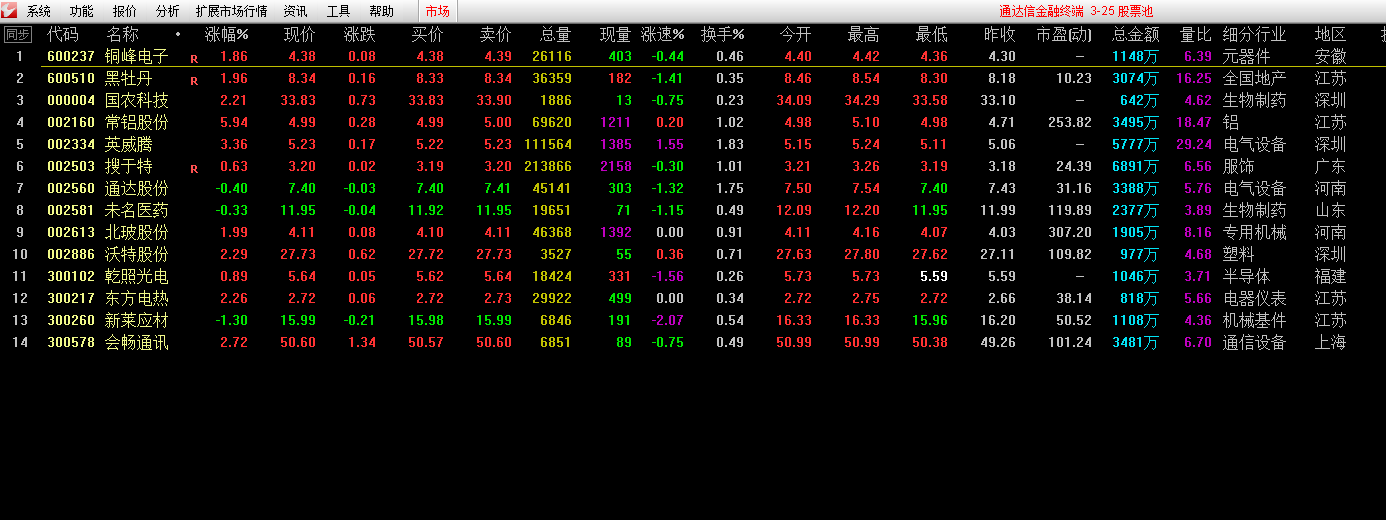This screenshot has height=520, width=1386.
Task: Open the 工具 menu
Action: pyautogui.click(x=338, y=12)
